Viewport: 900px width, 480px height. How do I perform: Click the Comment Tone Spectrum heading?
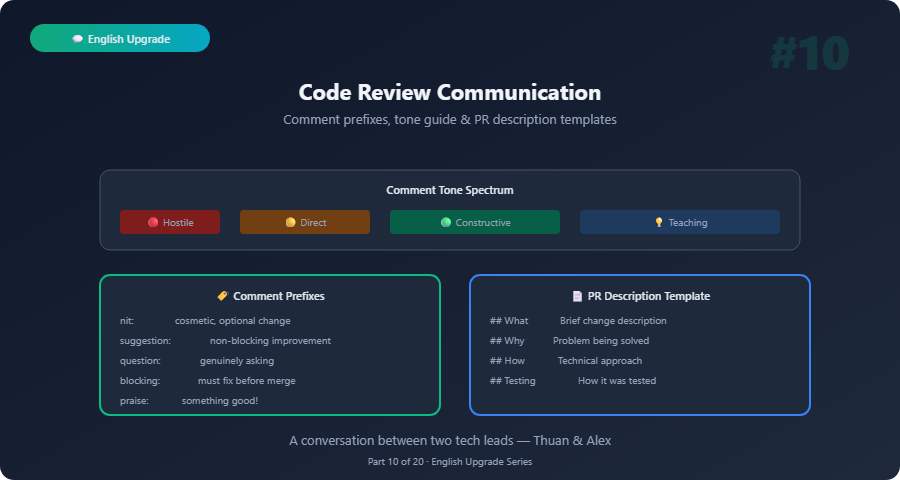pos(450,190)
